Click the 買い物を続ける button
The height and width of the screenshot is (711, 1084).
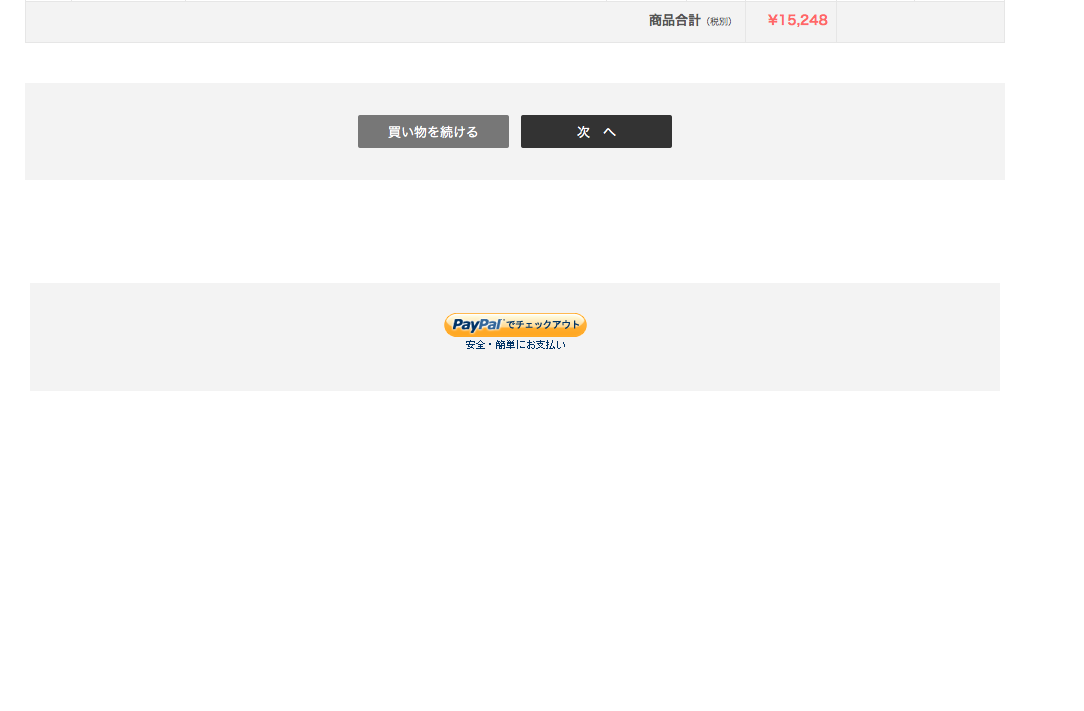(x=433, y=131)
